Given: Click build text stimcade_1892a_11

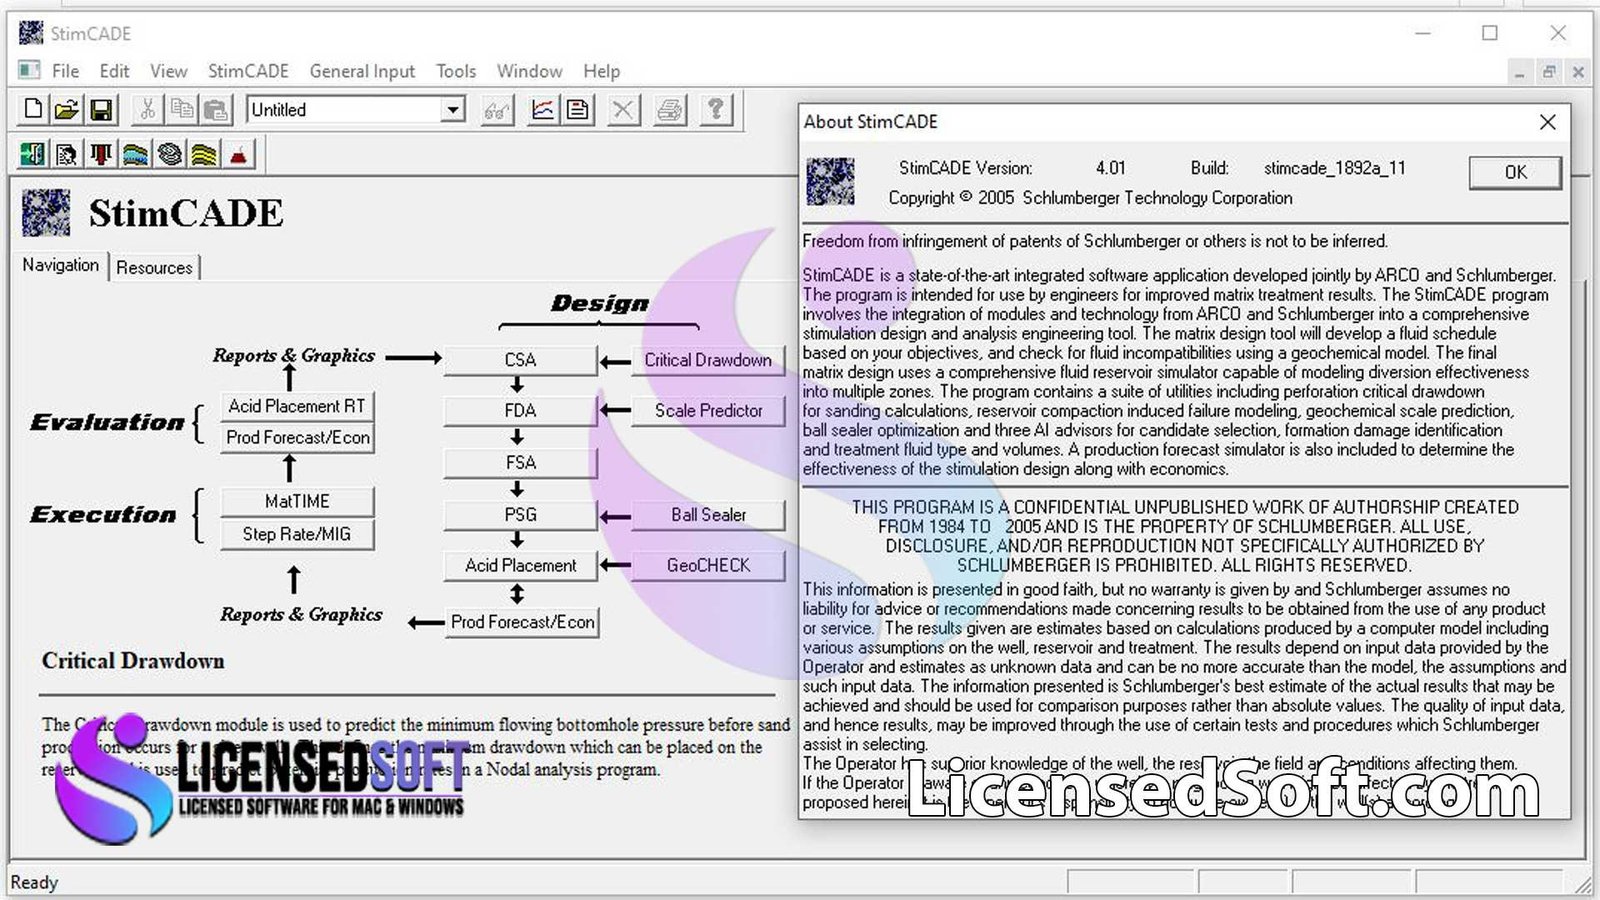Looking at the screenshot, I should pyautogui.click(x=1334, y=168).
